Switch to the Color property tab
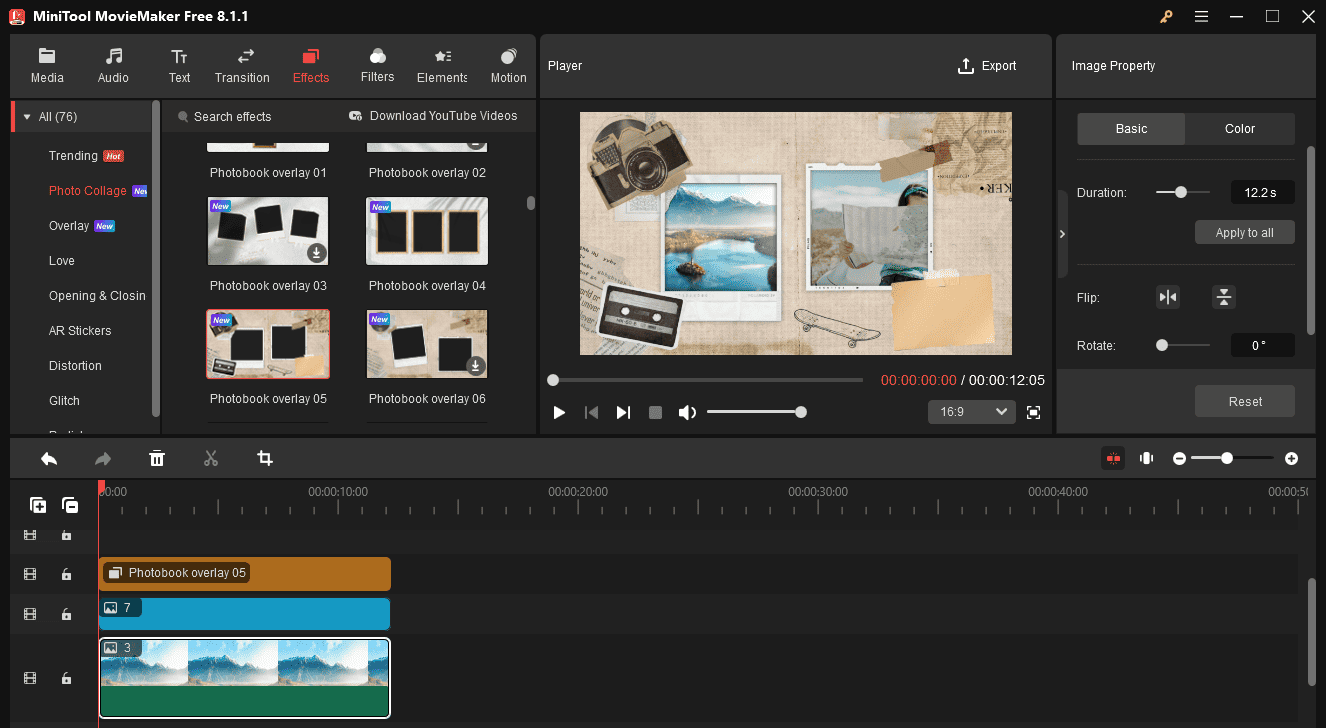This screenshot has width=1326, height=728. tap(1240, 129)
